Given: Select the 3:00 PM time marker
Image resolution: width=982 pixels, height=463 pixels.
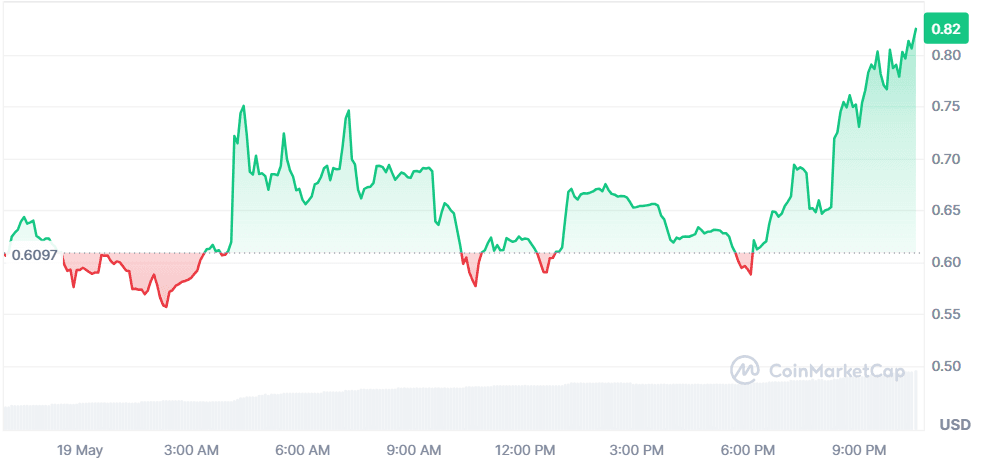Looking at the screenshot, I should tap(637, 448).
